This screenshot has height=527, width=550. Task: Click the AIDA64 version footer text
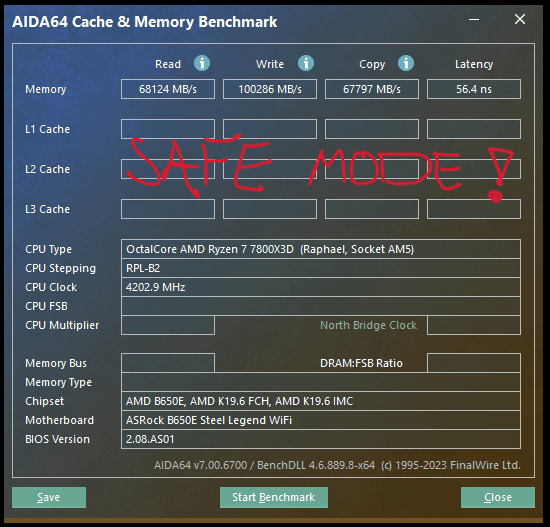click(337, 465)
